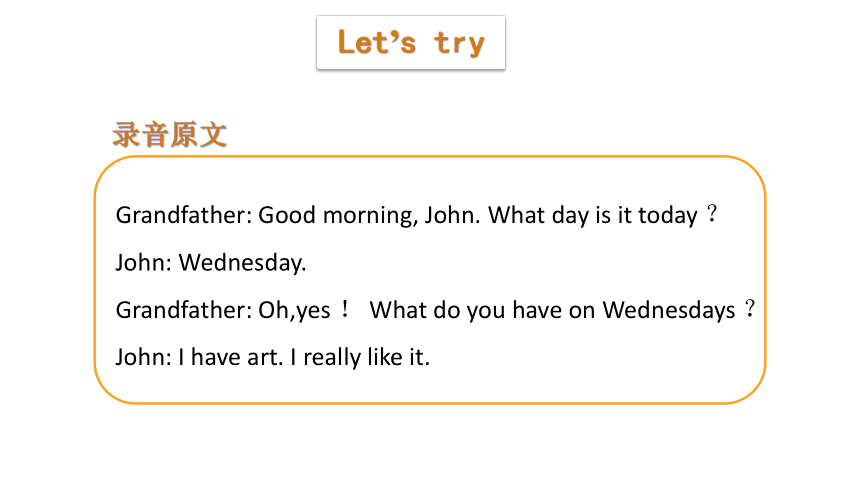Click "Good morning, John." in first line
Image resolution: width=860 pixels, height=484 pixels.
click(x=369, y=215)
